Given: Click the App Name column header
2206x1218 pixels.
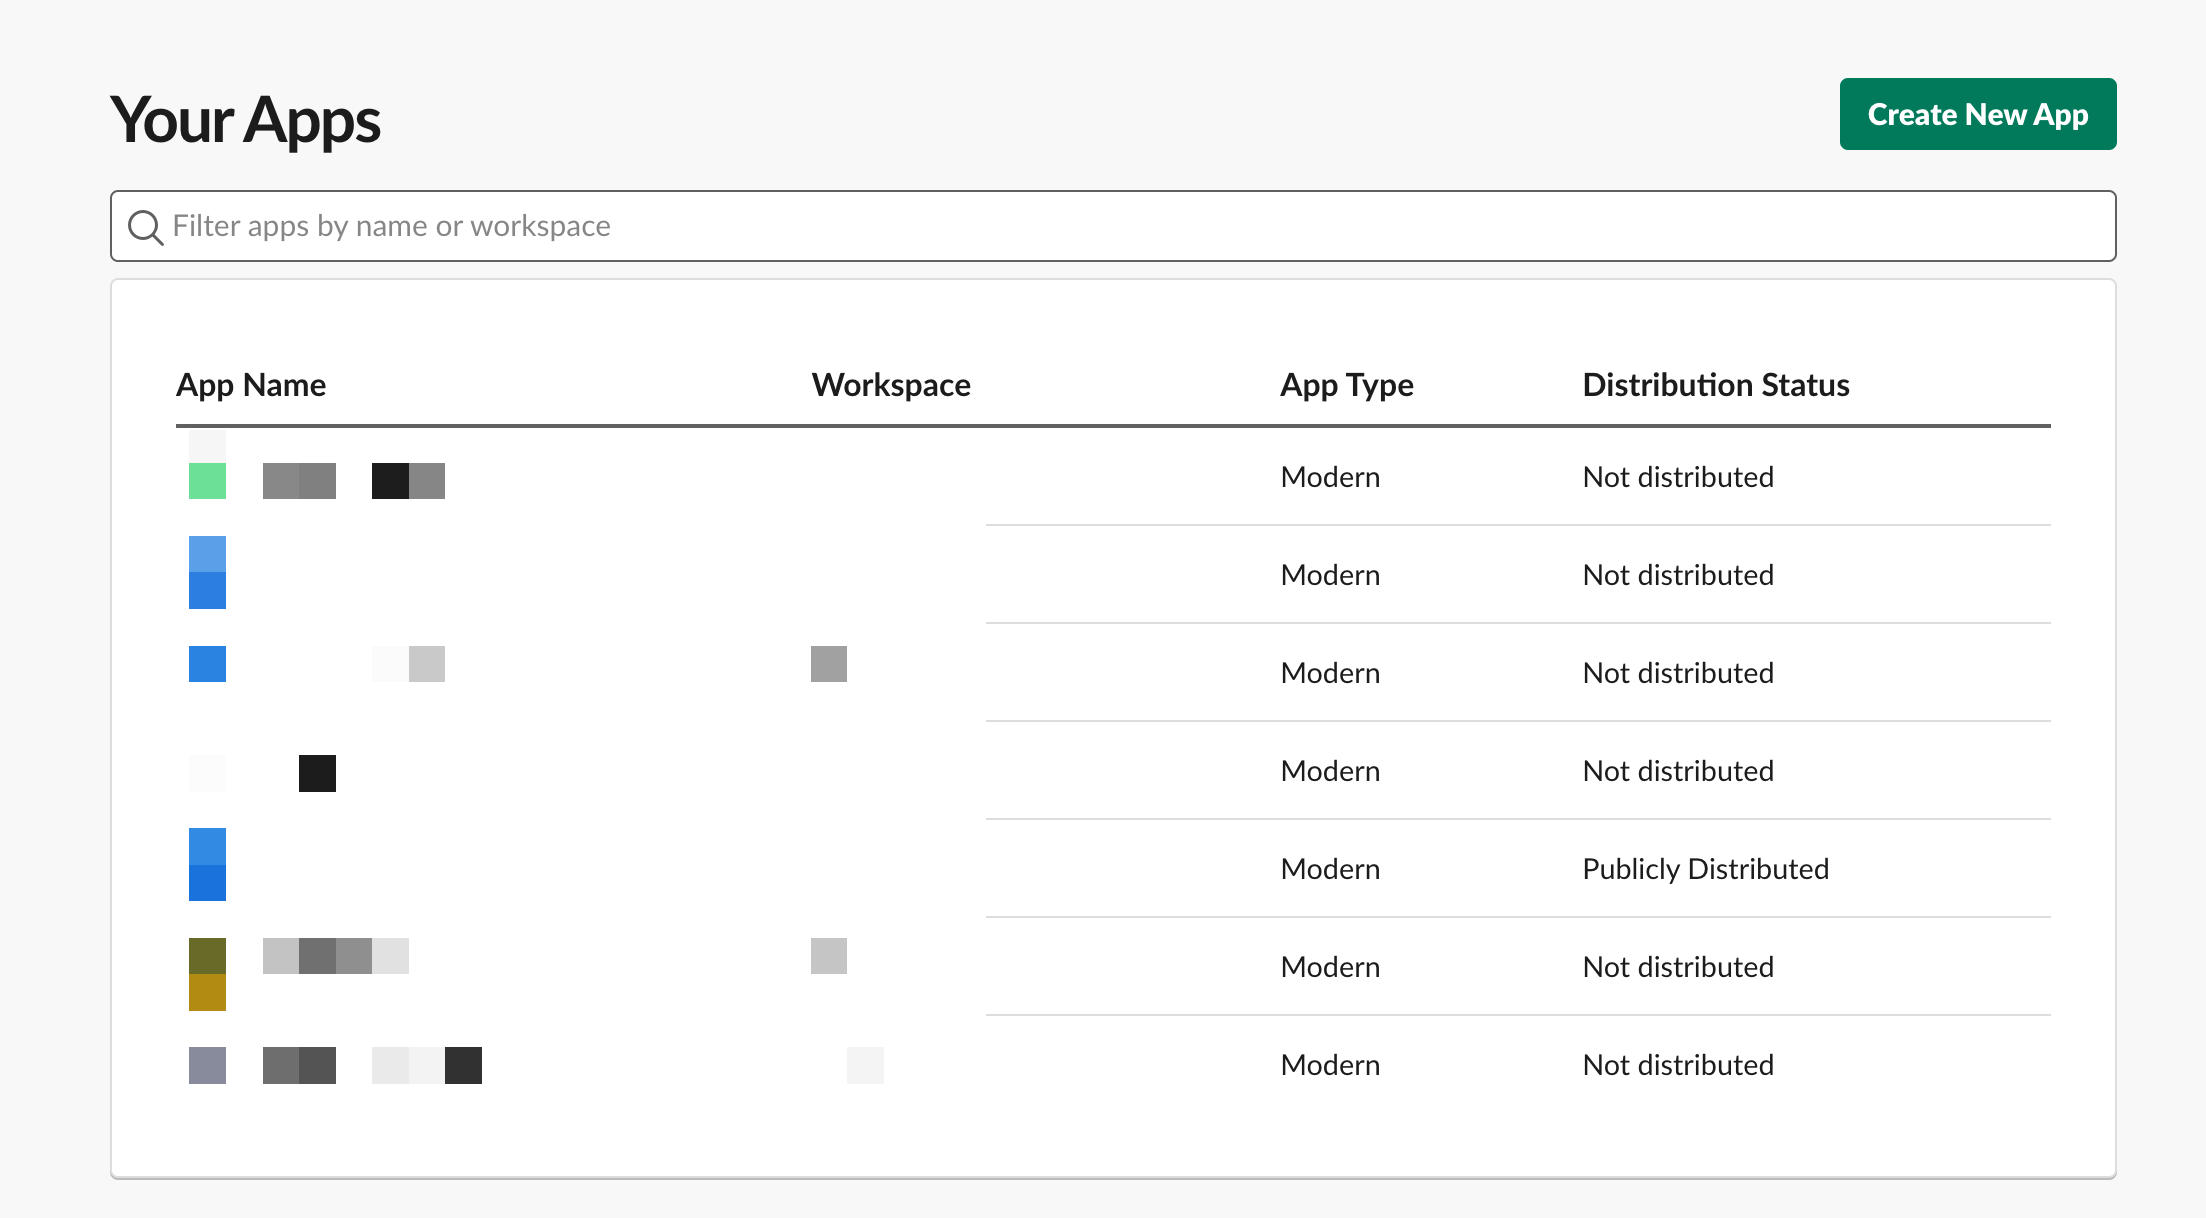Looking at the screenshot, I should point(251,385).
